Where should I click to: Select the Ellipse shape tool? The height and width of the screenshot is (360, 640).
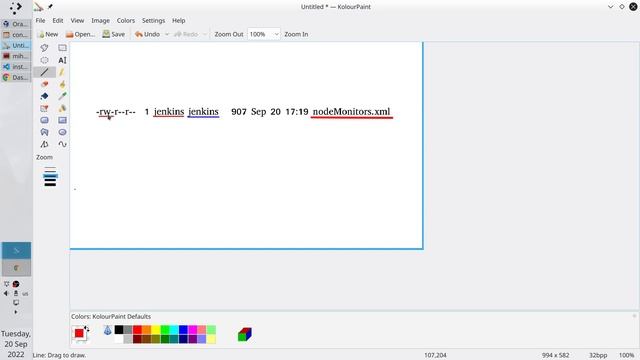click(62, 132)
